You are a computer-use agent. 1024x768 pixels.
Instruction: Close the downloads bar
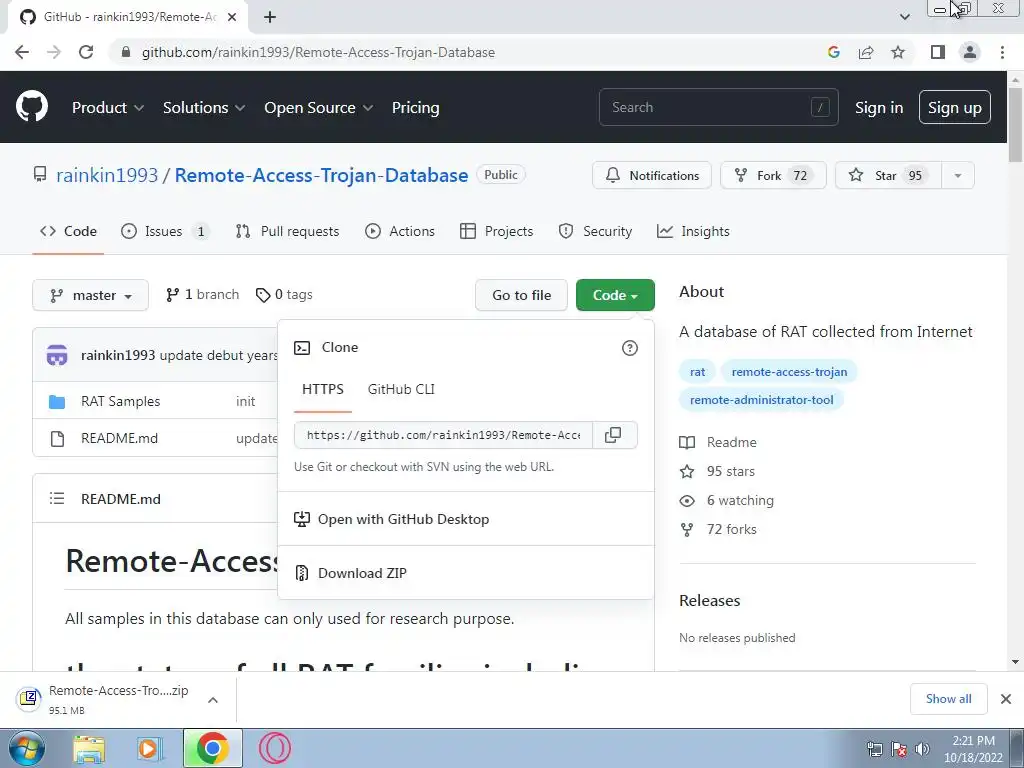click(x=1006, y=699)
